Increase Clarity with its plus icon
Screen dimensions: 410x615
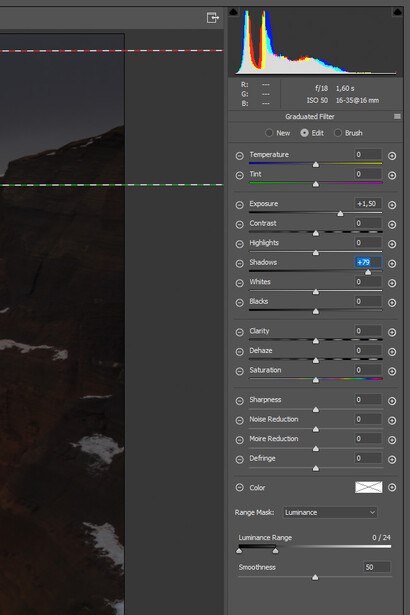[392, 332]
